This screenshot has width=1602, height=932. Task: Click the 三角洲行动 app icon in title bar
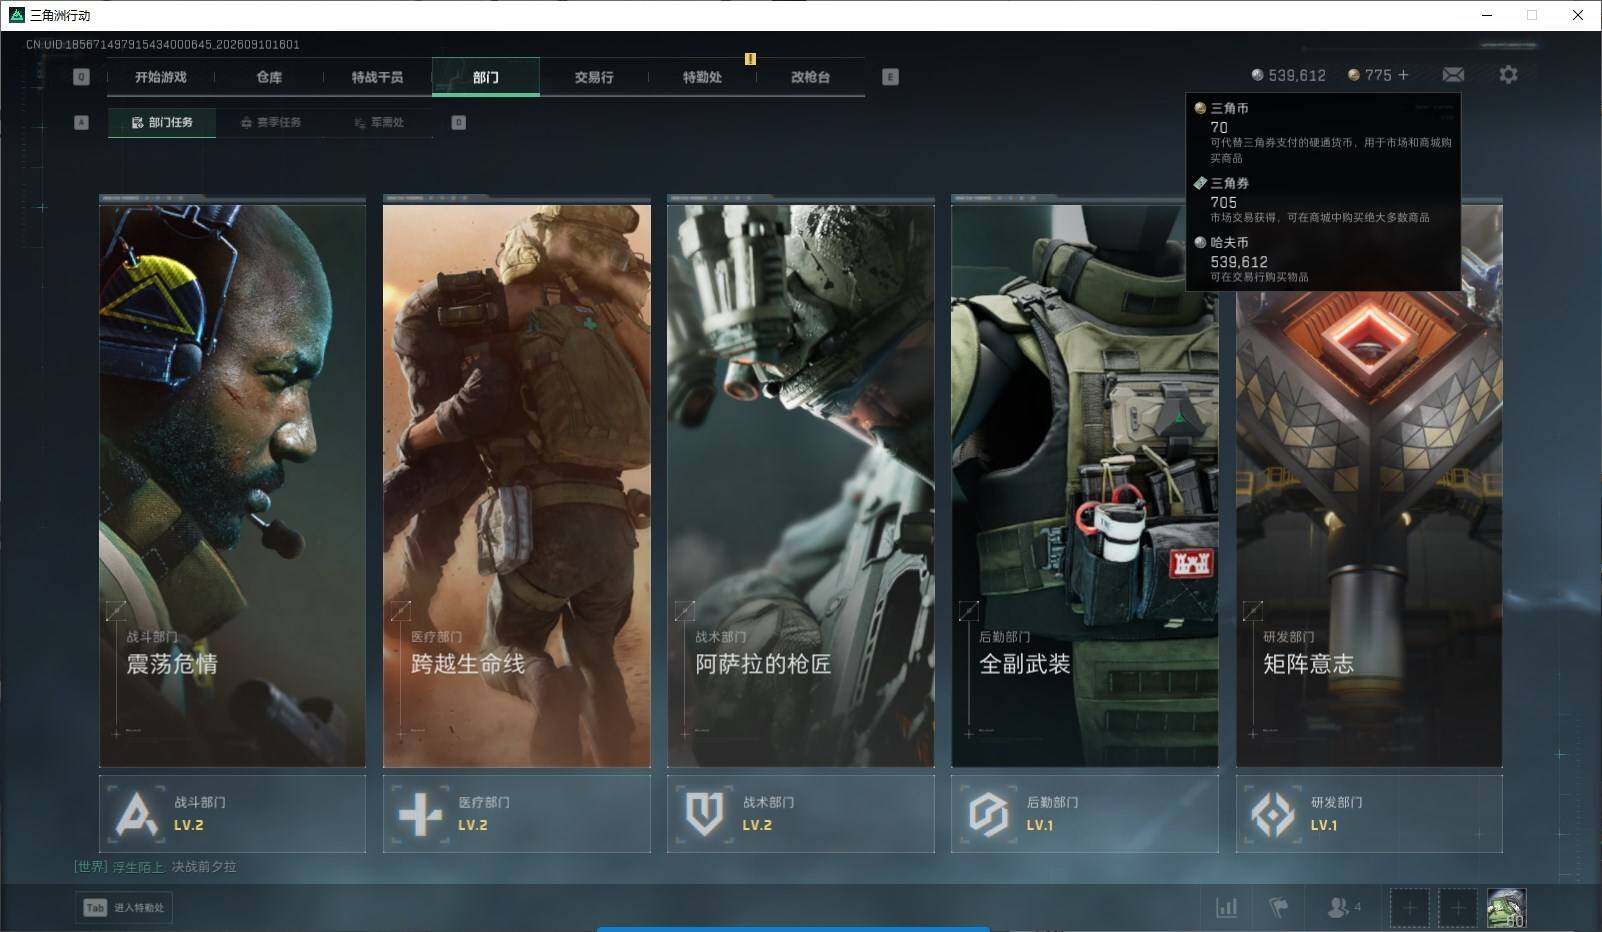(16, 15)
